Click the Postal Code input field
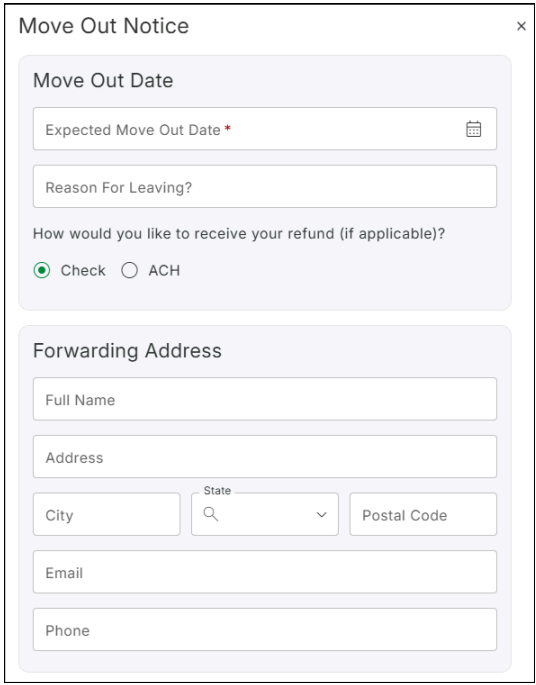 point(423,514)
